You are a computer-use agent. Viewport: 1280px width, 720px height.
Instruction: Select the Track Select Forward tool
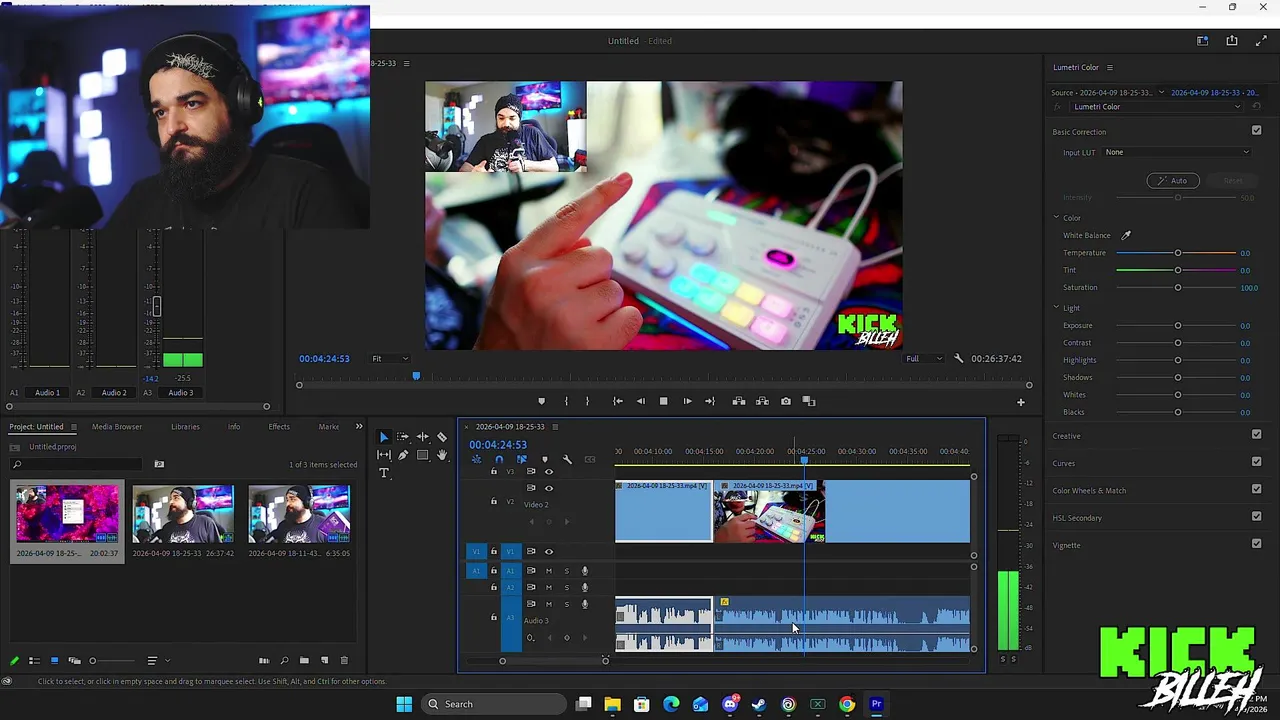tap(402, 437)
